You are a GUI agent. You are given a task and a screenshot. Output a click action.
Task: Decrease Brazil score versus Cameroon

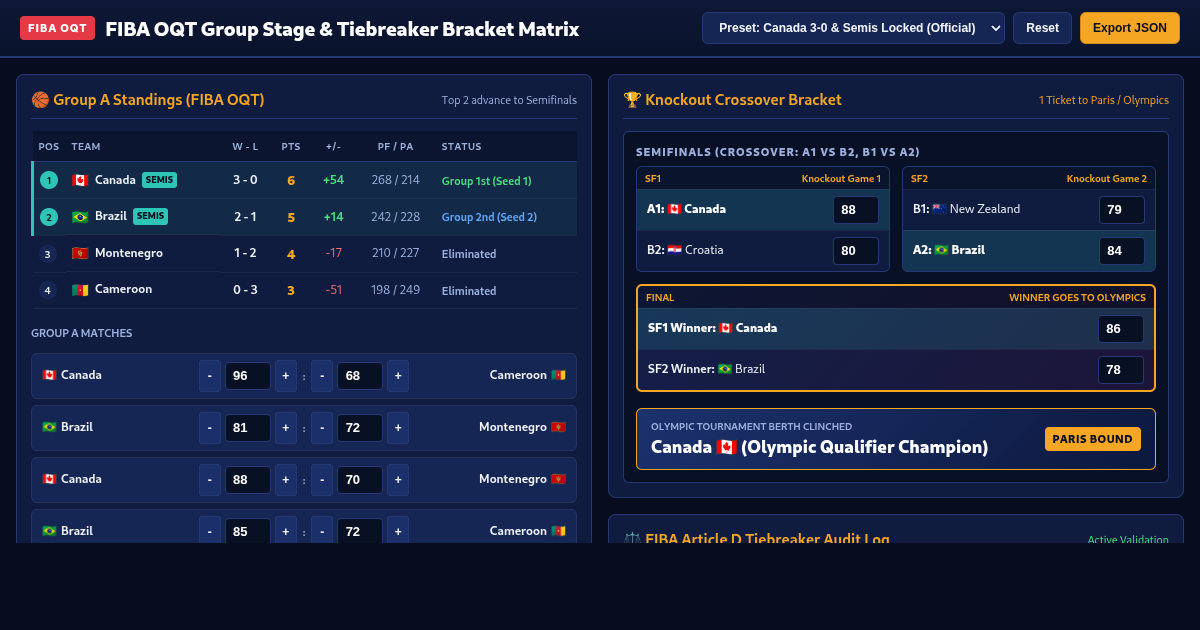tap(210, 530)
